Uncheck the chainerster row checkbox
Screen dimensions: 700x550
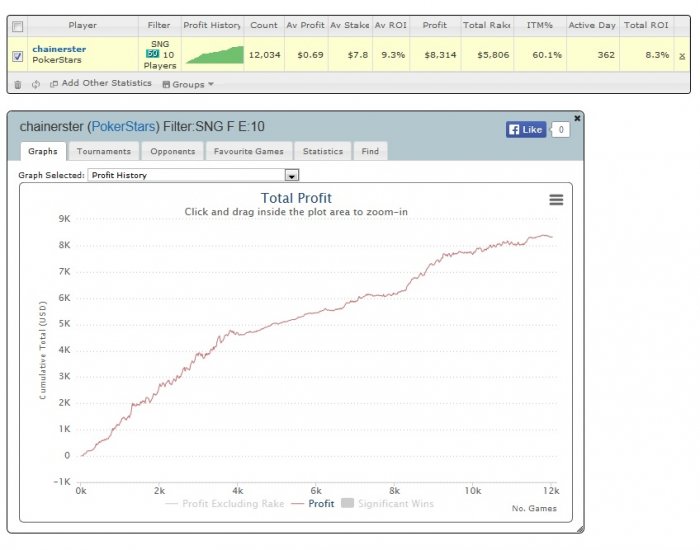pyautogui.click(x=17, y=56)
